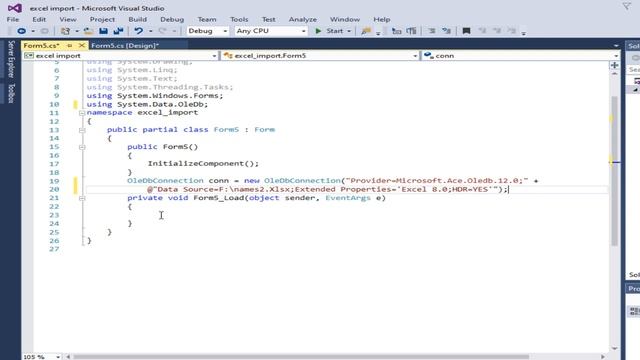The height and width of the screenshot is (360, 640).
Task: Click the New Project toolbar icon
Action: [x=65, y=31]
